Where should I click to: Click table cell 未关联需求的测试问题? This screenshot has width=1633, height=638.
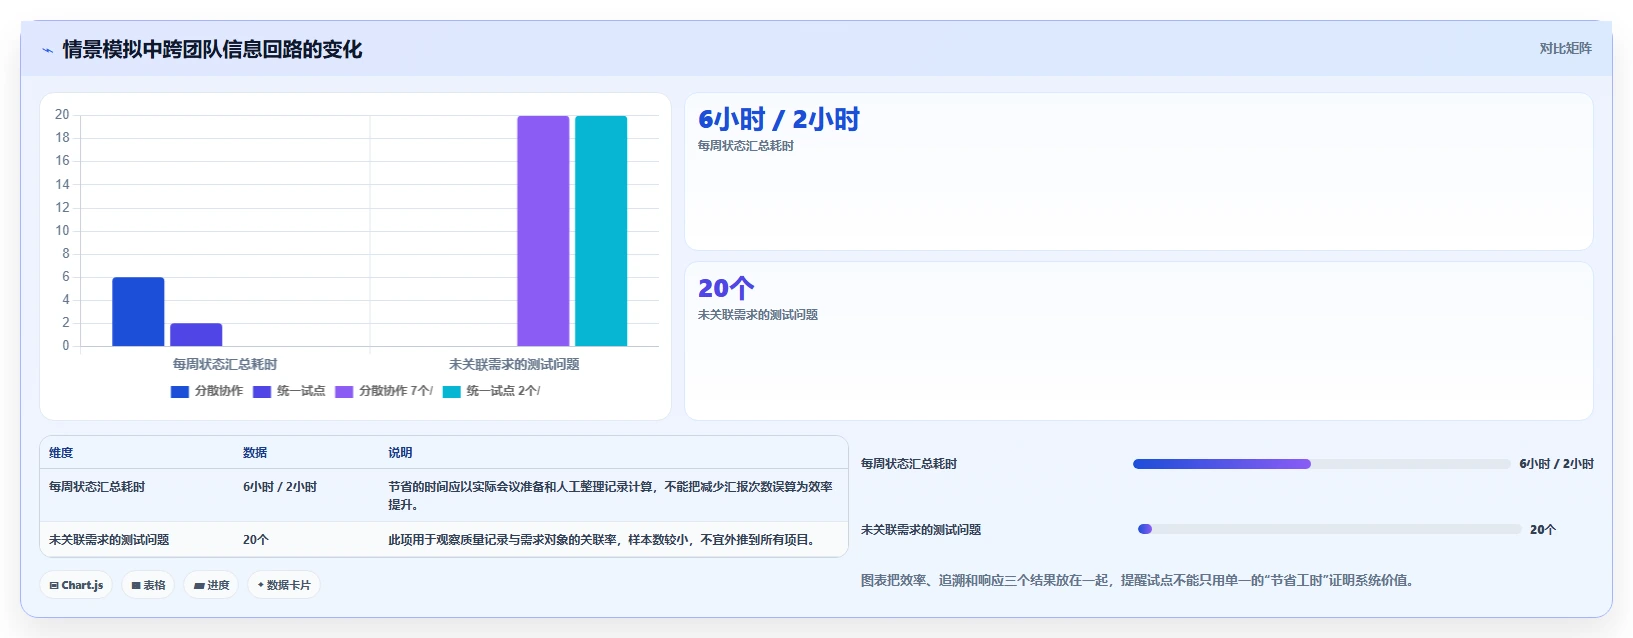pyautogui.click(x=109, y=540)
